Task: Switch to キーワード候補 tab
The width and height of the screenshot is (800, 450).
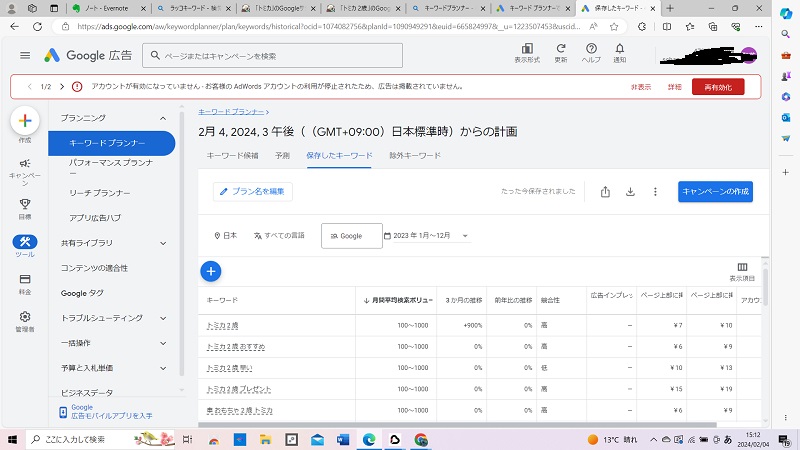Action: click(232, 156)
